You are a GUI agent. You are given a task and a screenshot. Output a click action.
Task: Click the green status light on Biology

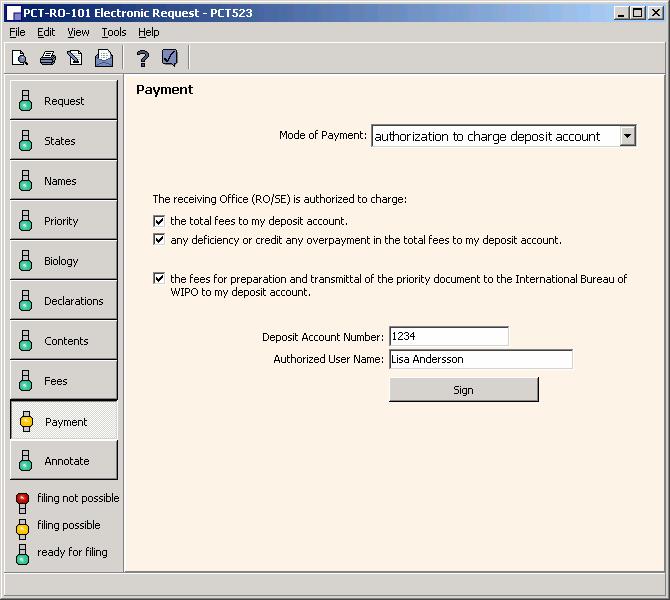pyautogui.click(x=25, y=261)
